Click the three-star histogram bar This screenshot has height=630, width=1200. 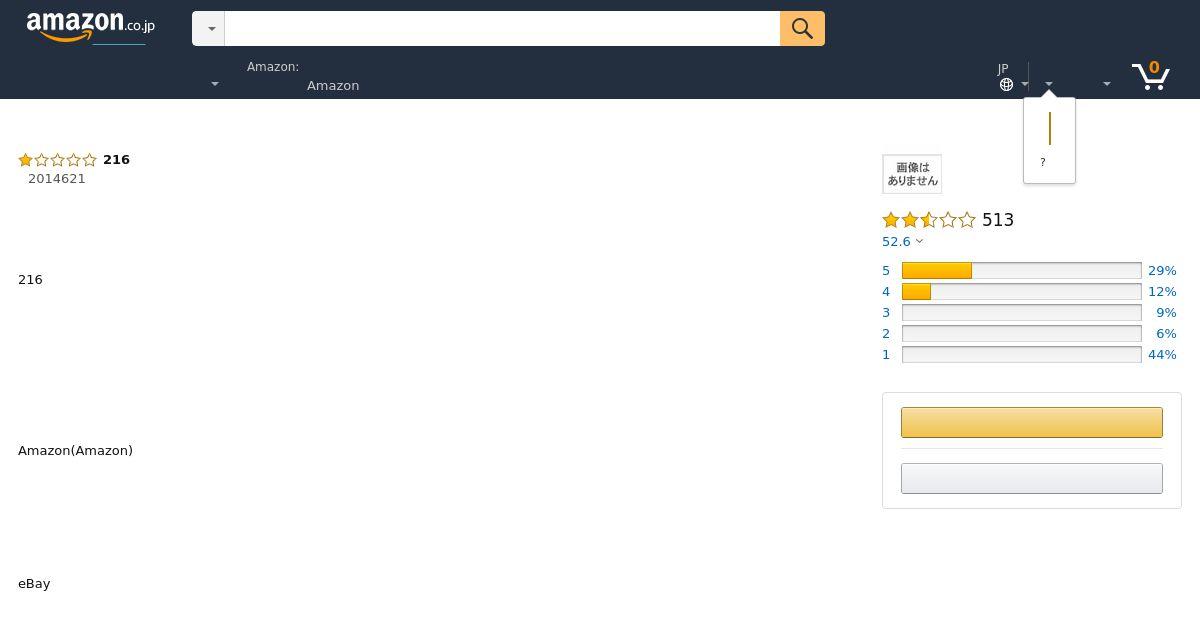pyautogui.click(x=1021, y=313)
